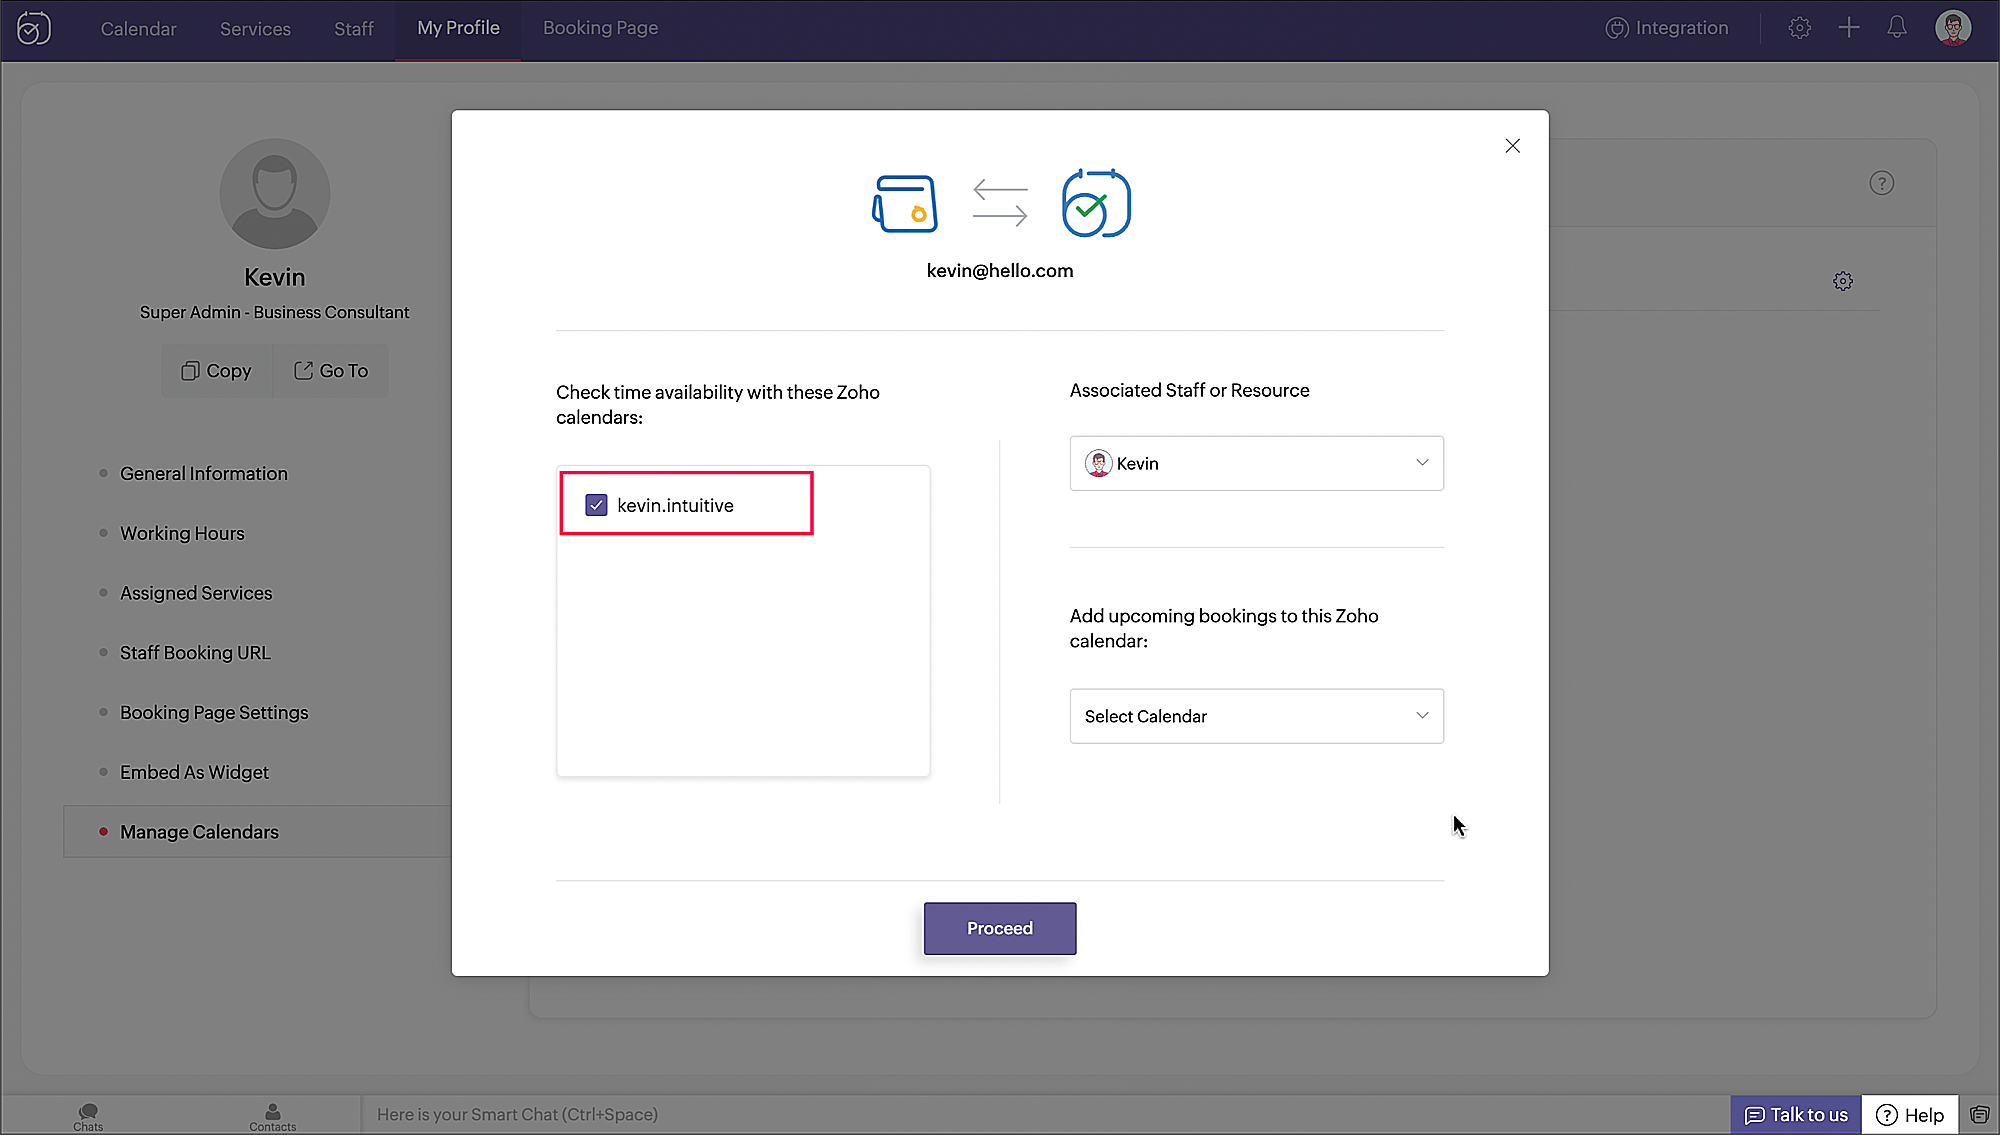
Task: Click the calendar settings gear icon
Action: pos(1842,281)
